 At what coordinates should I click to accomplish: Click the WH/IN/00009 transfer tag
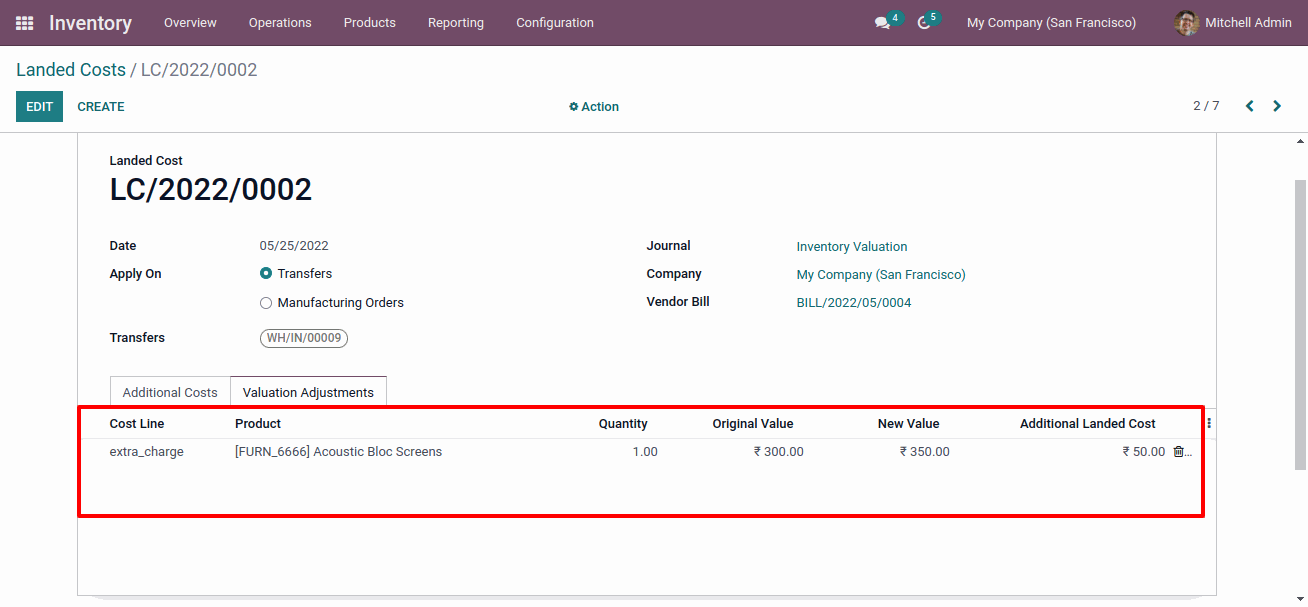[x=304, y=338]
